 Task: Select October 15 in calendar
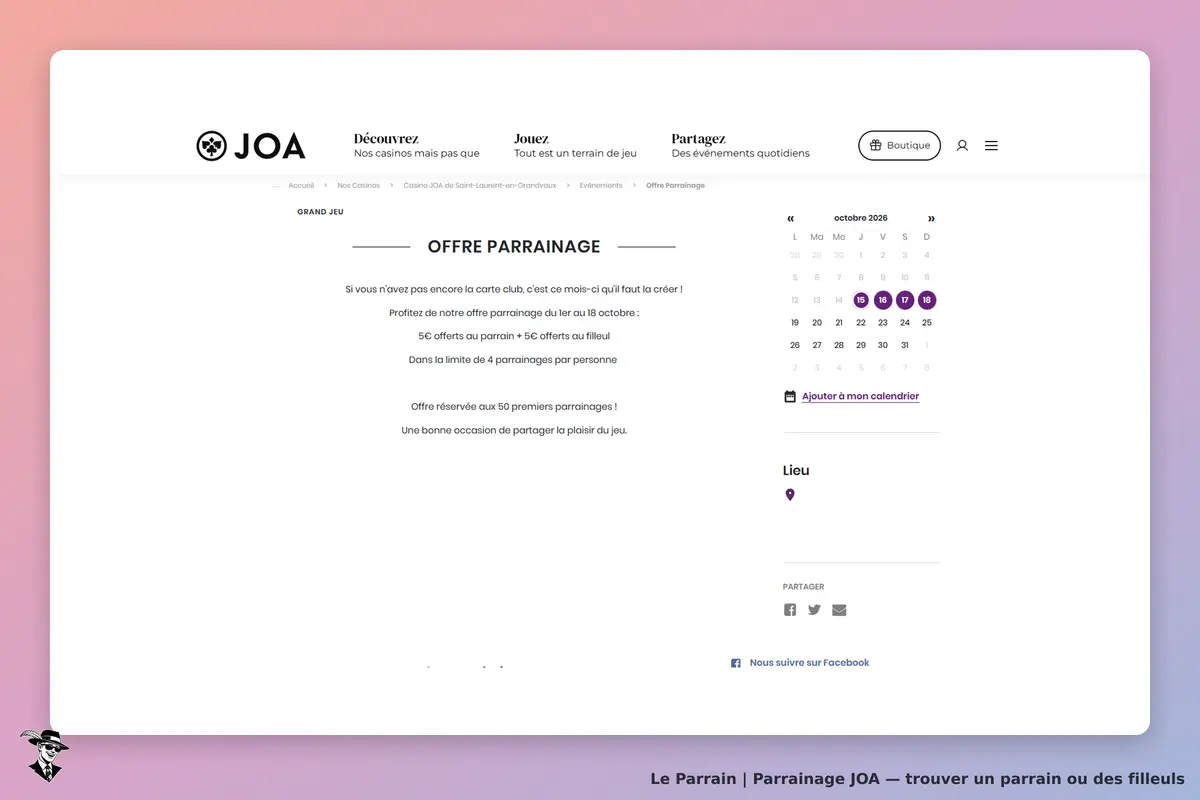tap(861, 300)
